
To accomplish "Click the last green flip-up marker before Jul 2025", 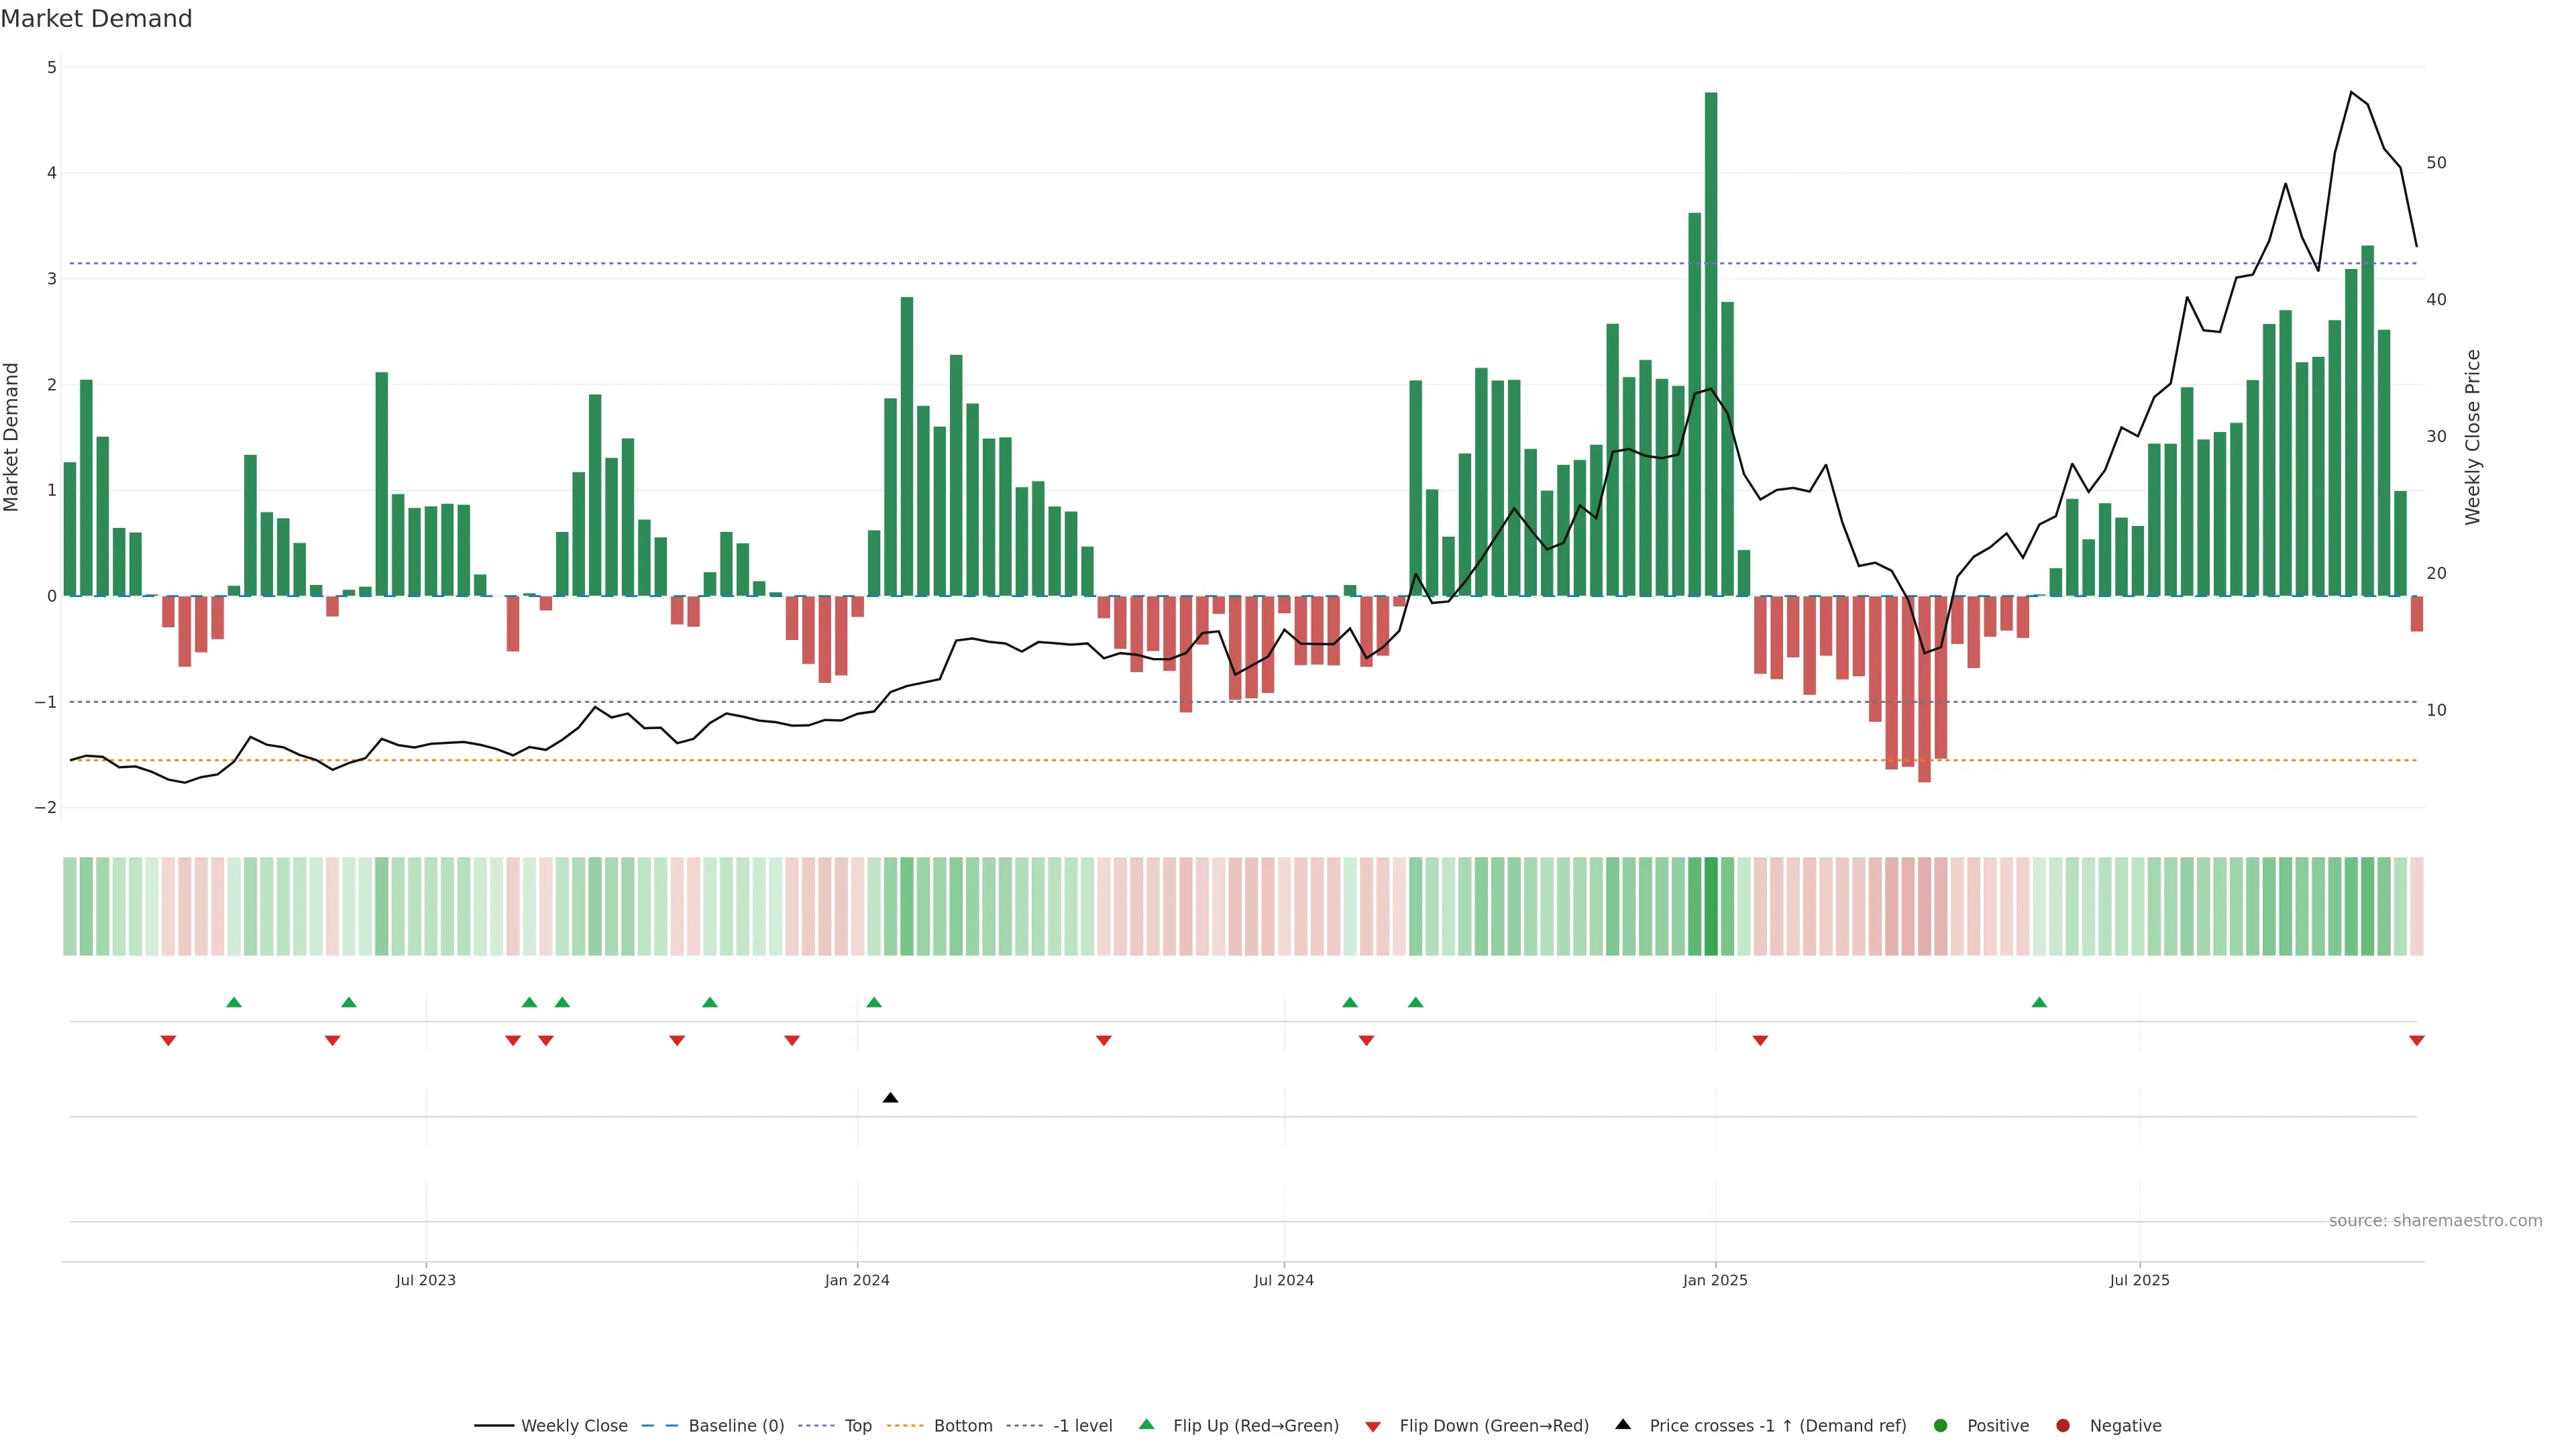I will tap(2039, 1002).
